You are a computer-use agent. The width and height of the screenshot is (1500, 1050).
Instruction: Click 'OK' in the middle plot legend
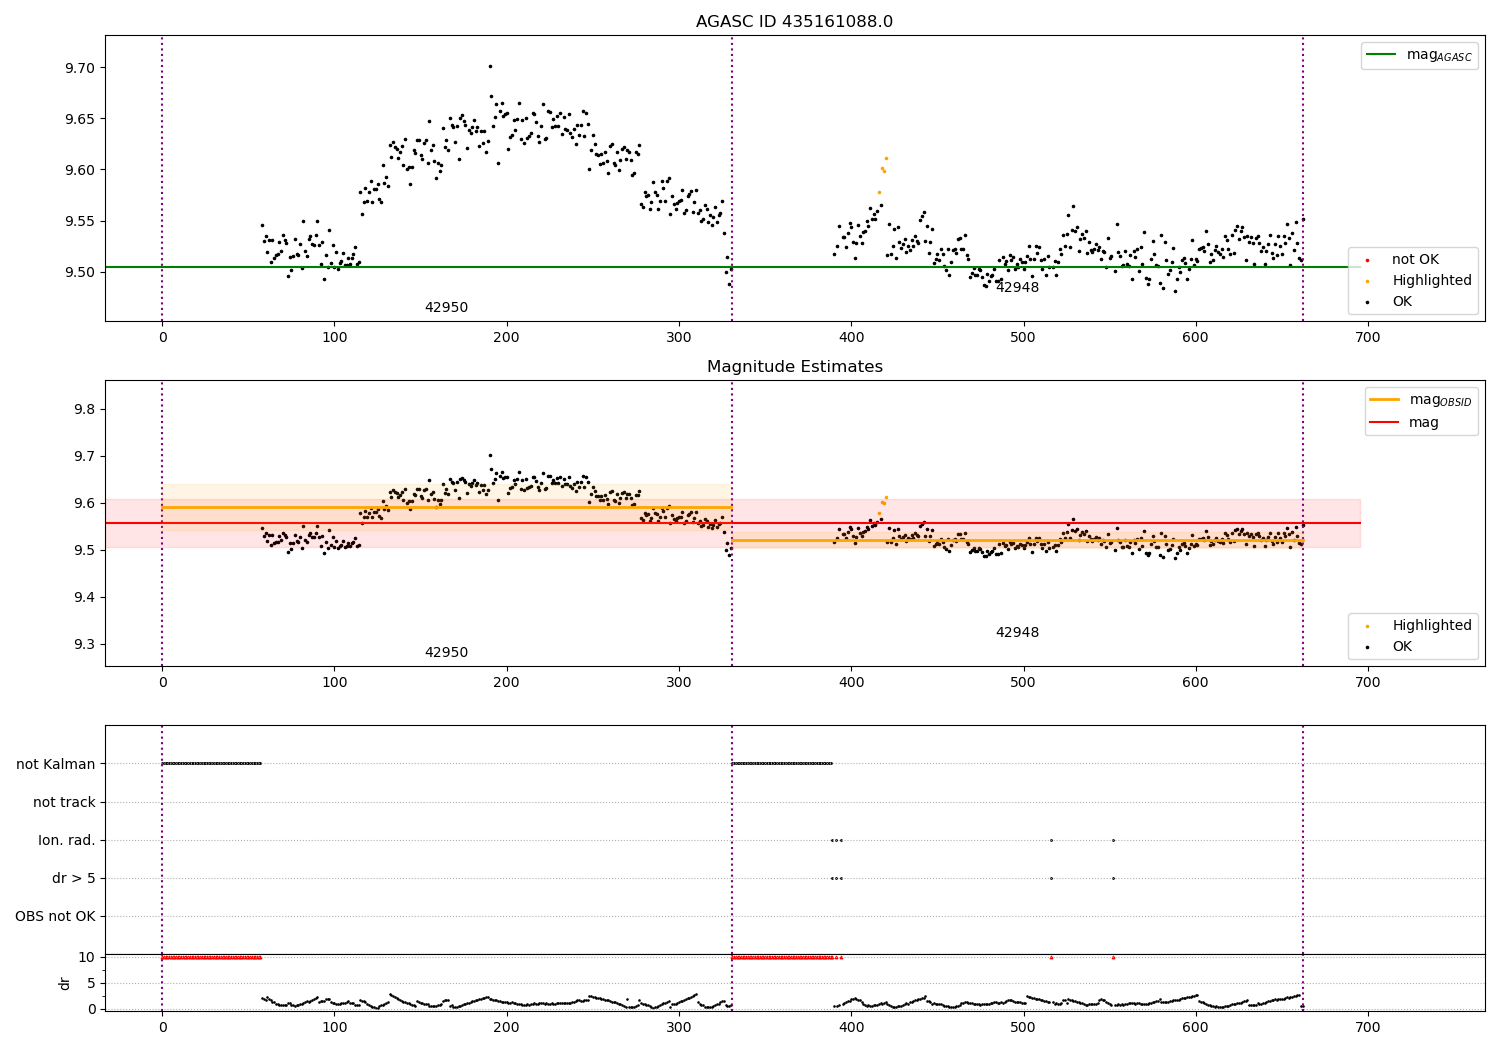(x=1401, y=647)
